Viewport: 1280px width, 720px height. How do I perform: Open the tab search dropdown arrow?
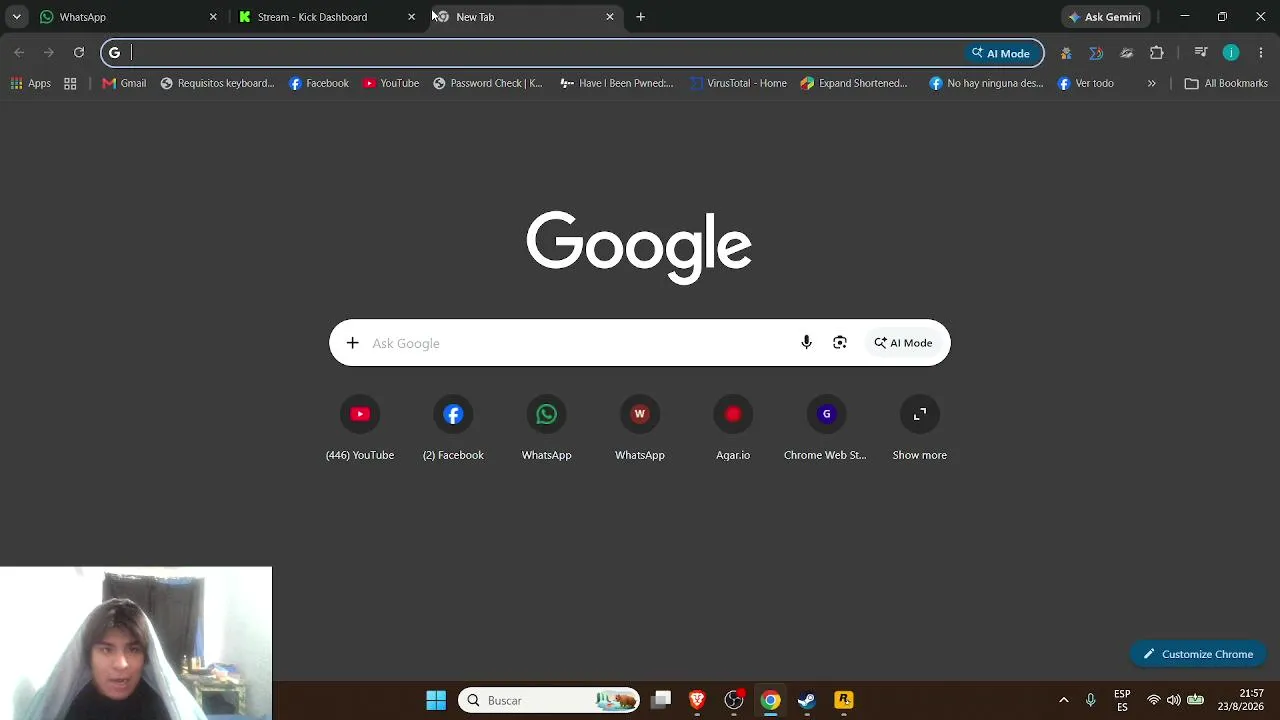(x=16, y=17)
